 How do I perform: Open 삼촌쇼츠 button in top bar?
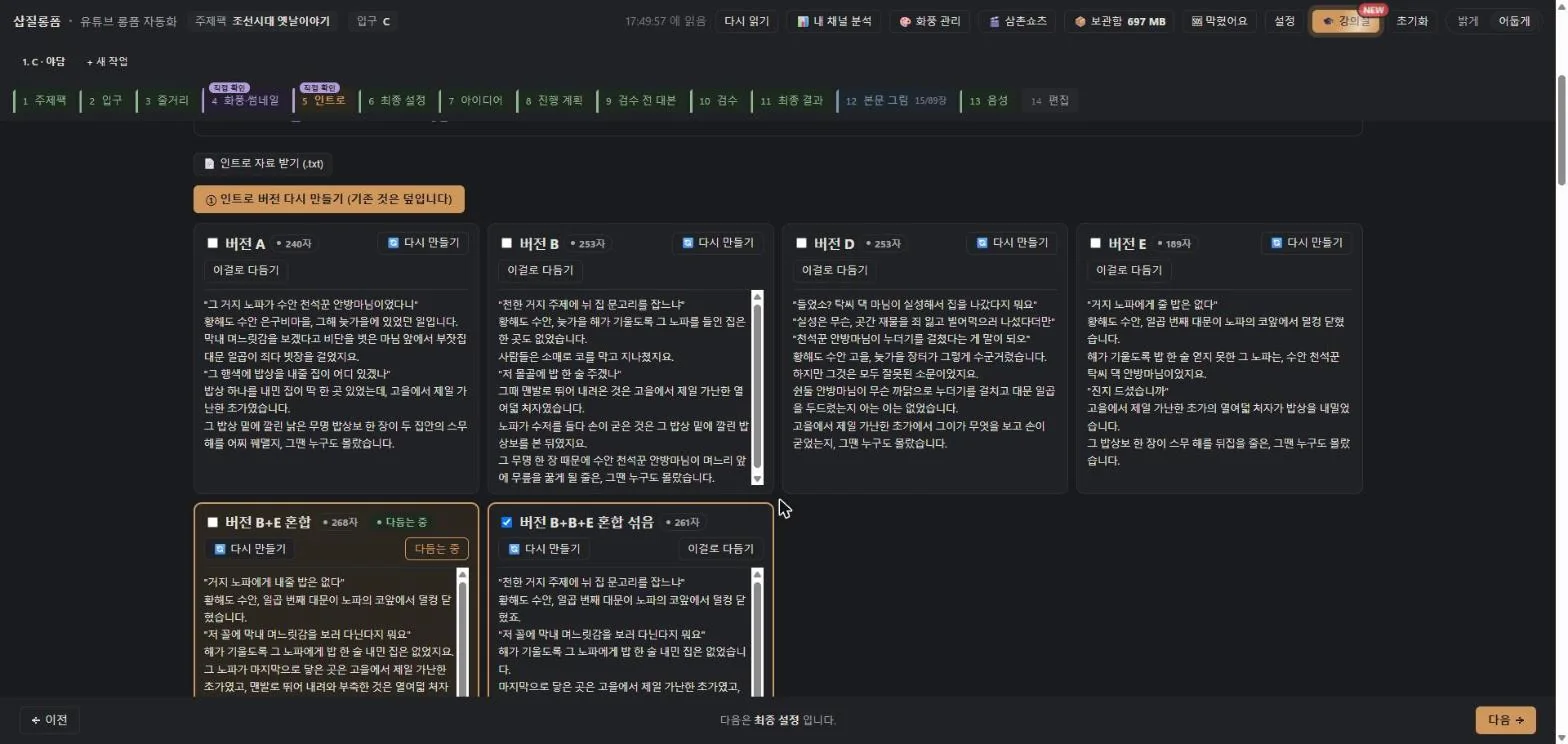[x=1017, y=21]
